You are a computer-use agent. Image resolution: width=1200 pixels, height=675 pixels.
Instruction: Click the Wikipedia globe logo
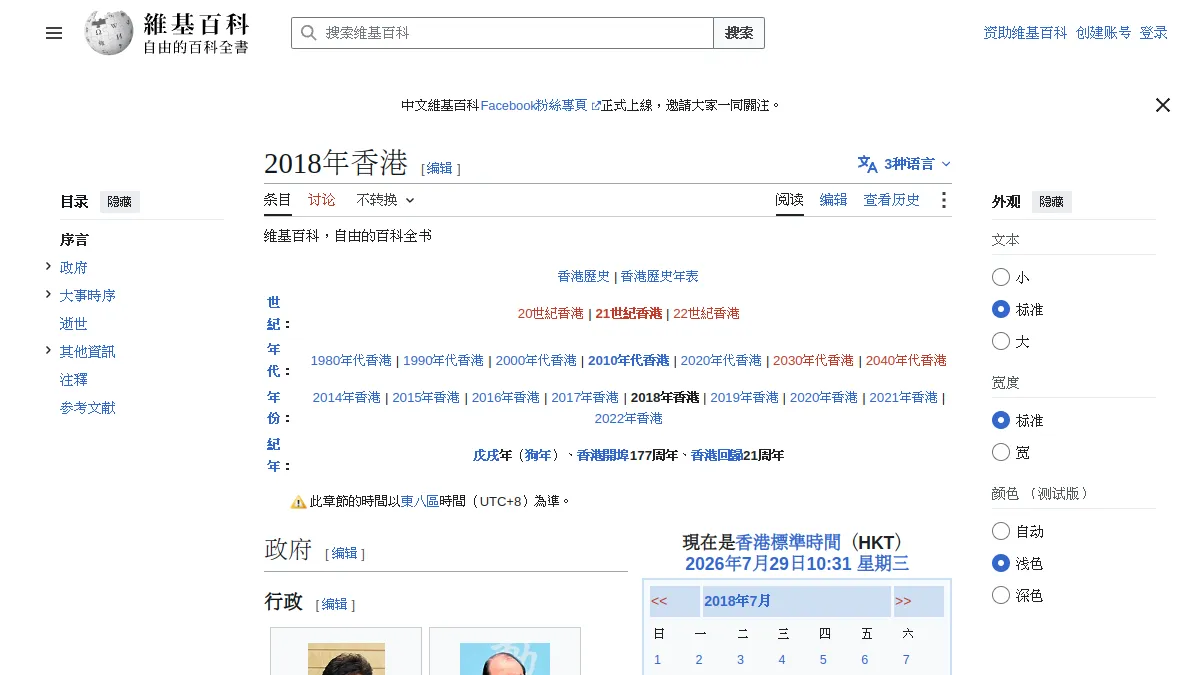point(109,33)
